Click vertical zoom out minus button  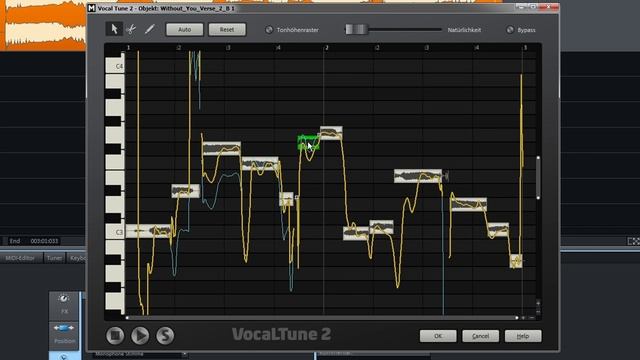coord(538,311)
